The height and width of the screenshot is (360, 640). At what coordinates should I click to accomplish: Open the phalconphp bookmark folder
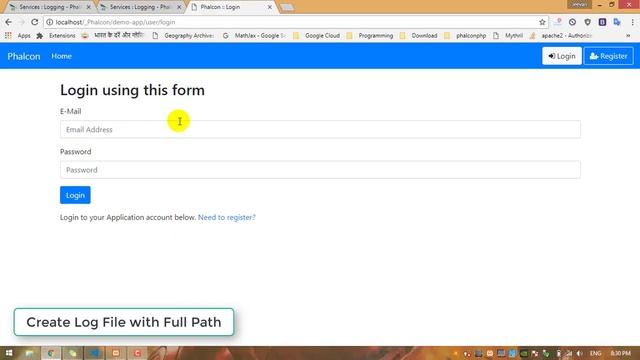pos(465,36)
